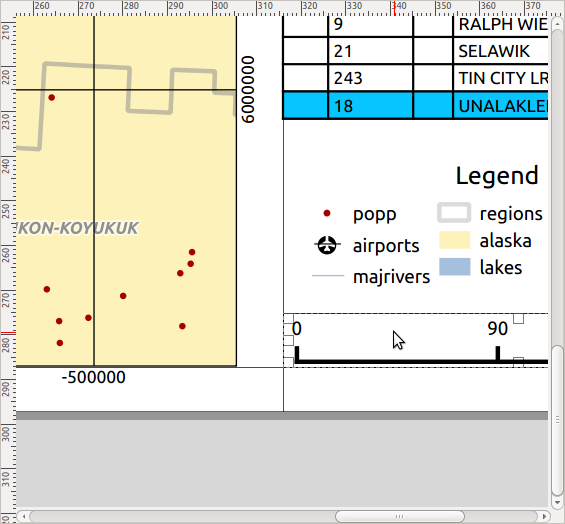Click the horizontal scrollbar right arrow
The width and height of the screenshot is (565, 524).
(x=544, y=516)
